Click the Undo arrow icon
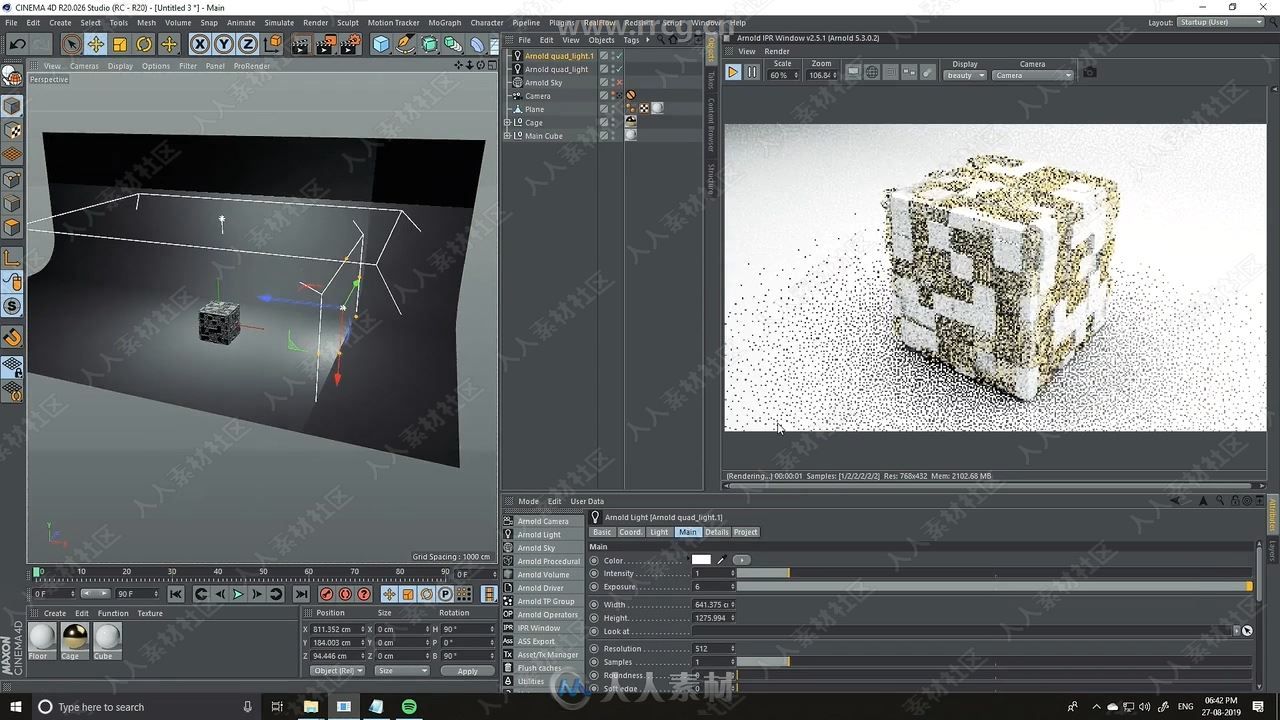The image size is (1280, 720). [x=18, y=44]
